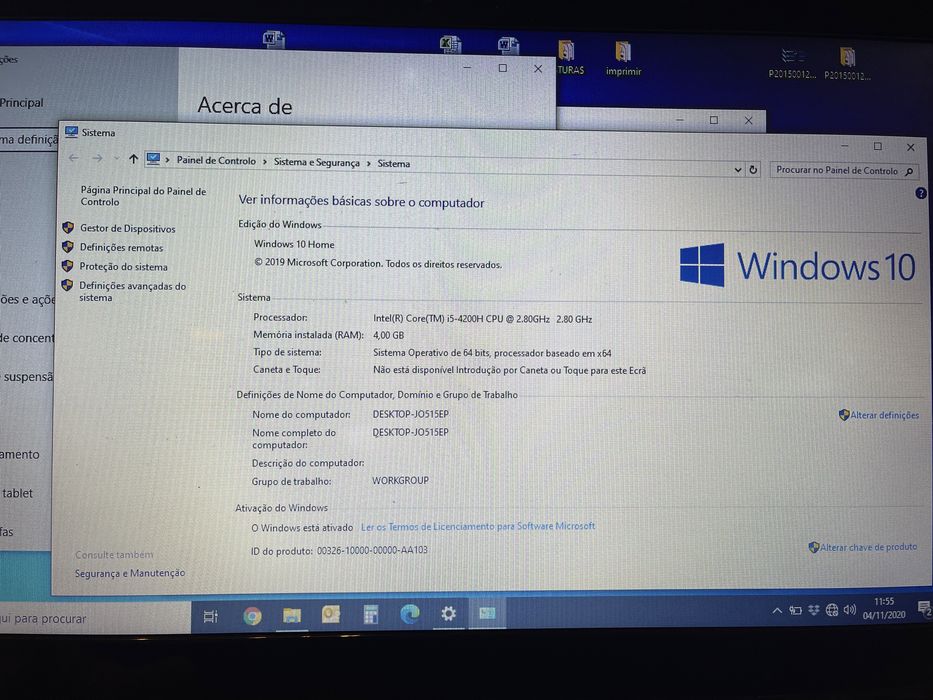The width and height of the screenshot is (933, 700).
Task: Open File Explorer from taskbar
Action: [x=292, y=615]
